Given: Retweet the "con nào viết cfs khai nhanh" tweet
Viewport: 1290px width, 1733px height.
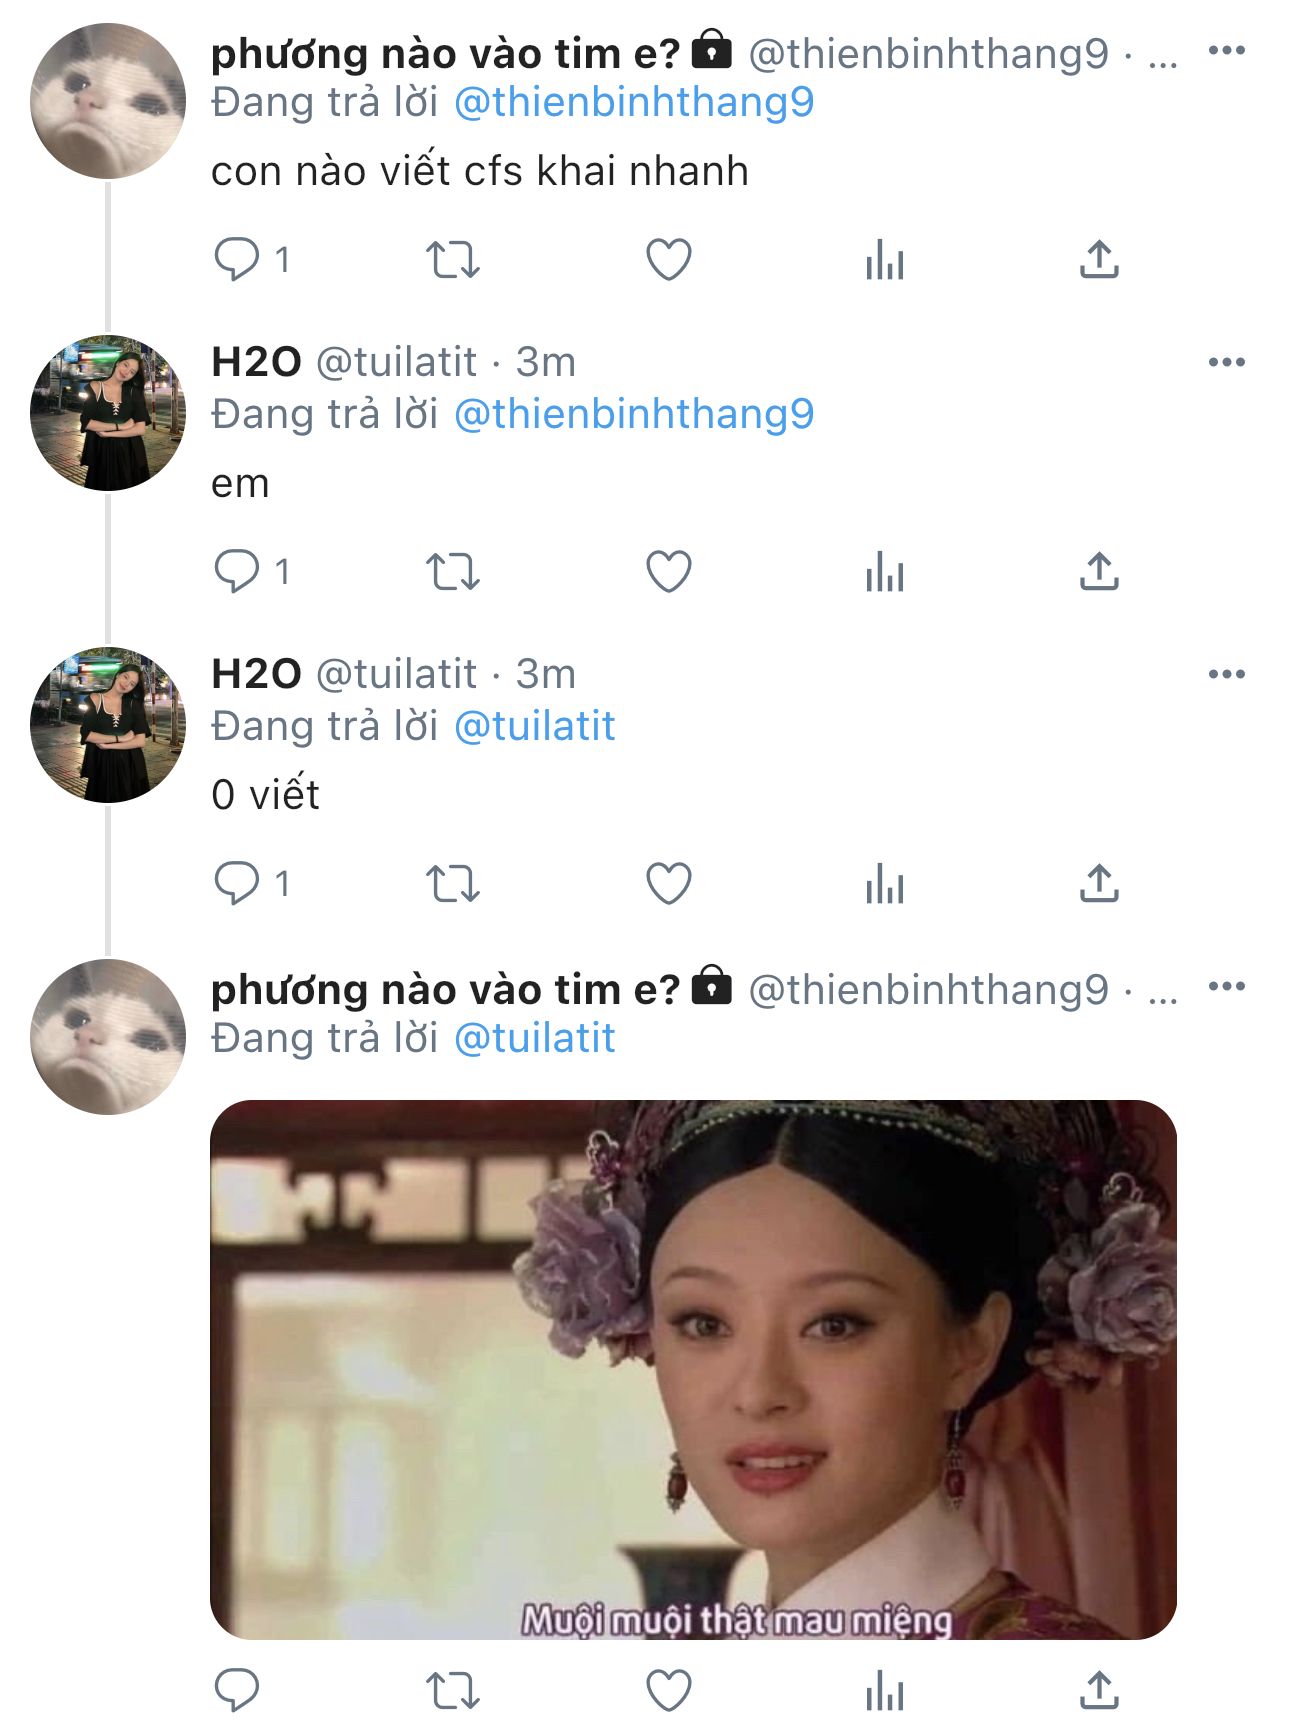Looking at the screenshot, I should pos(453,260).
